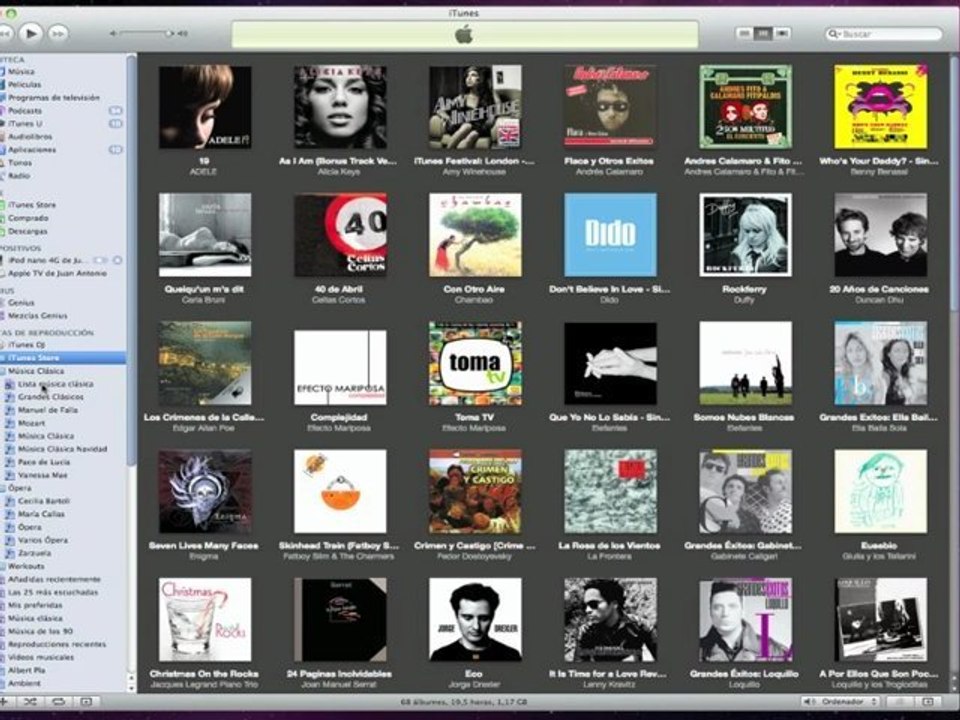Switch to Cover Flow view
This screenshot has width=960, height=720.
[783, 33]
